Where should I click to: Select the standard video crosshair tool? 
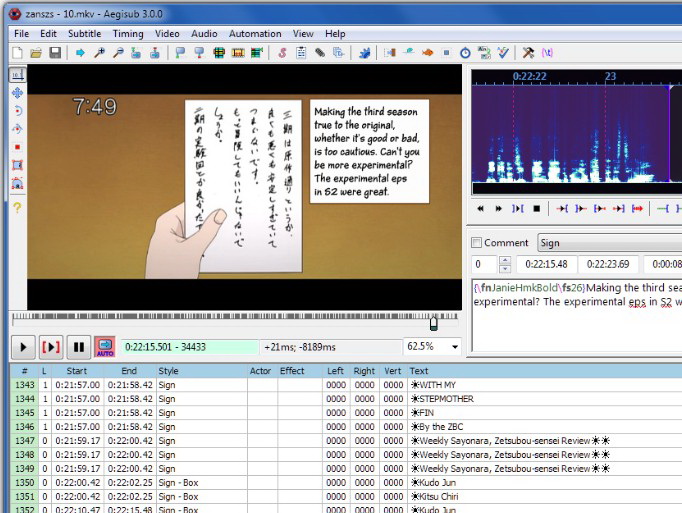click(x=17, y=75)
